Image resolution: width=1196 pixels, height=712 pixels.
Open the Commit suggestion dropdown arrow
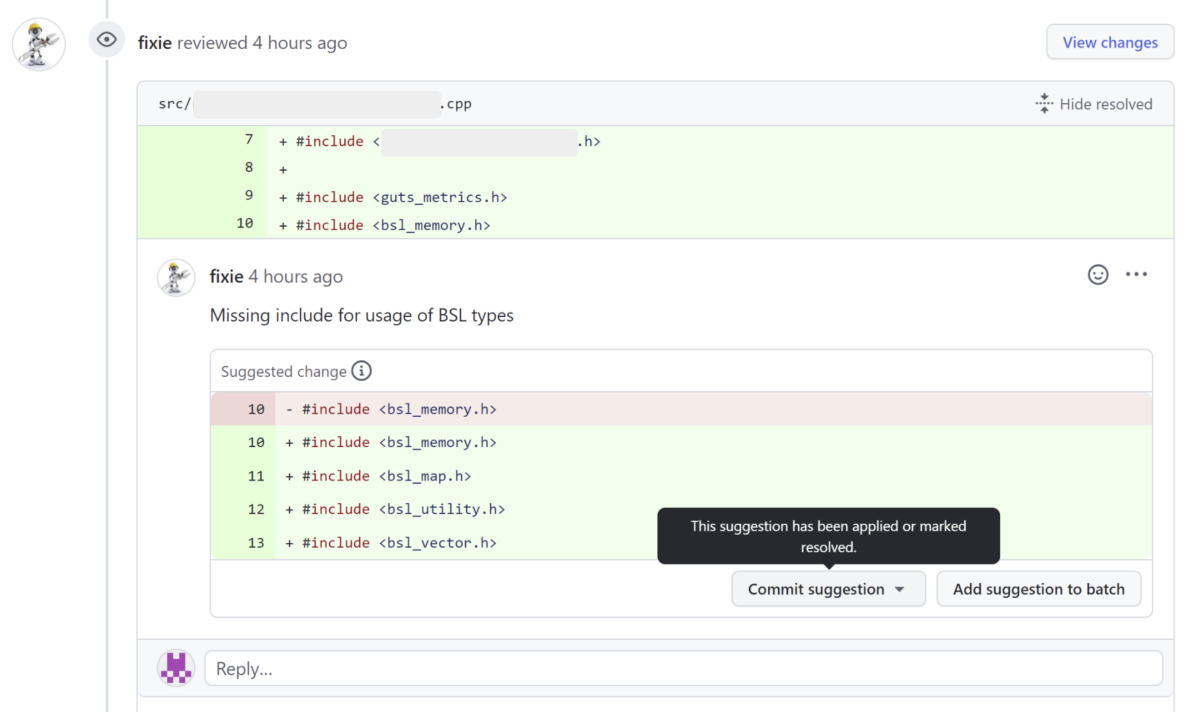[x=899, y=589]
